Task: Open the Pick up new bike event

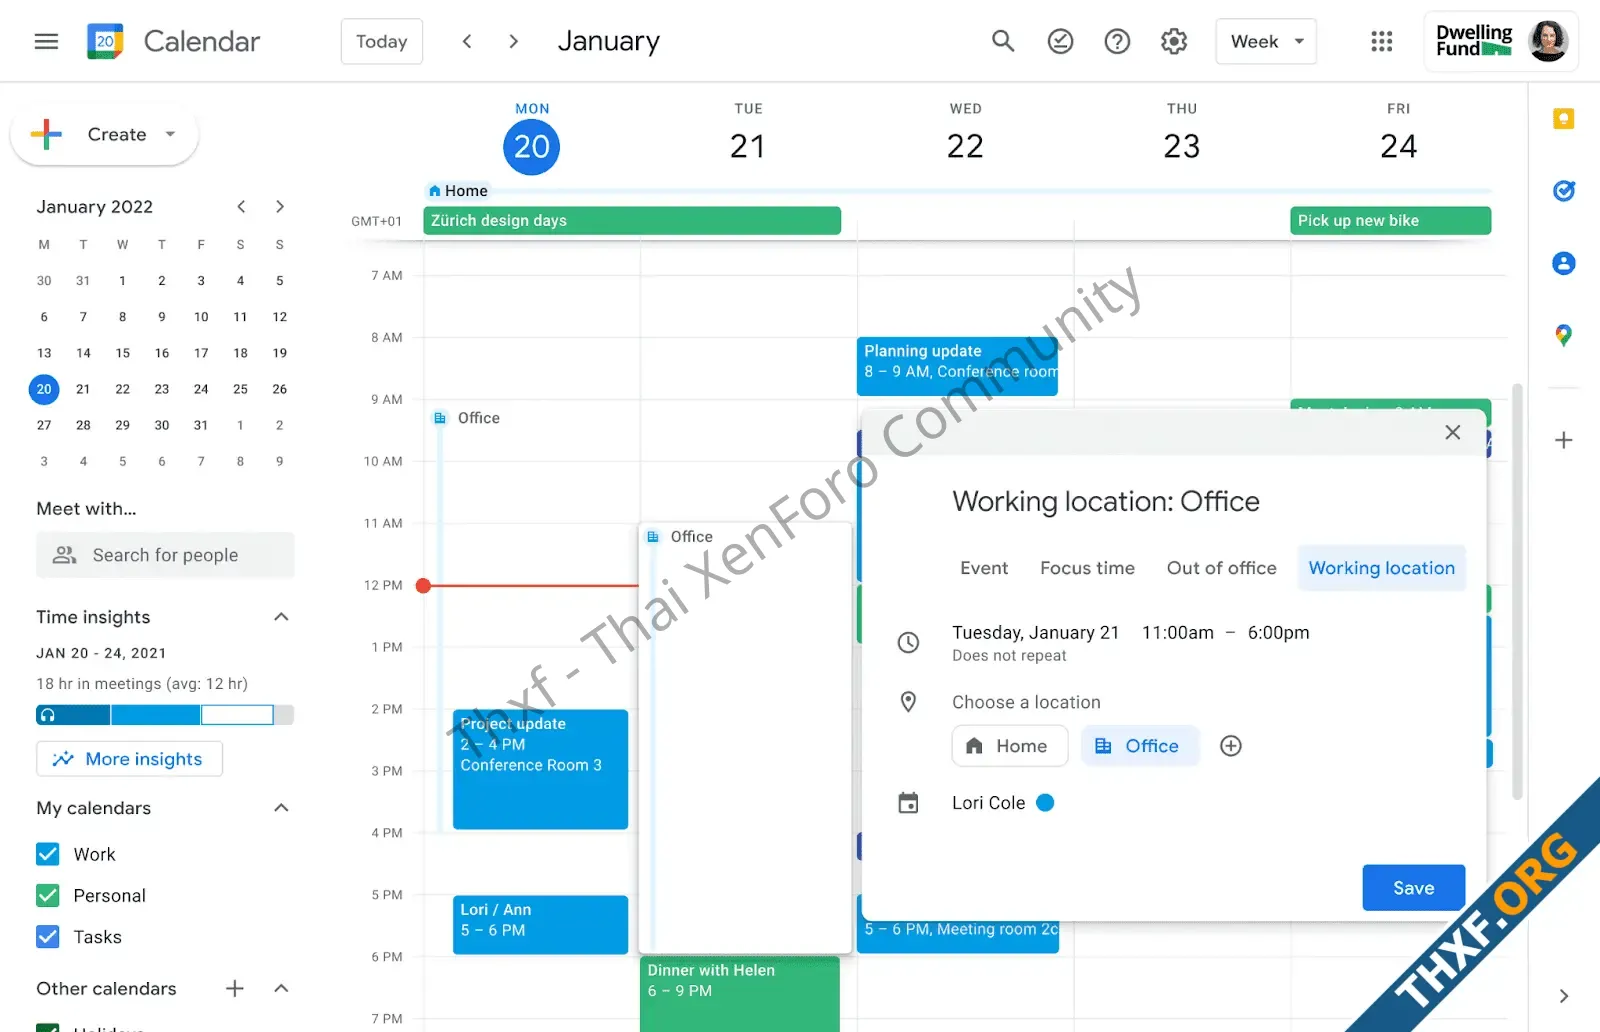Action: click(x=1390, y=221)
